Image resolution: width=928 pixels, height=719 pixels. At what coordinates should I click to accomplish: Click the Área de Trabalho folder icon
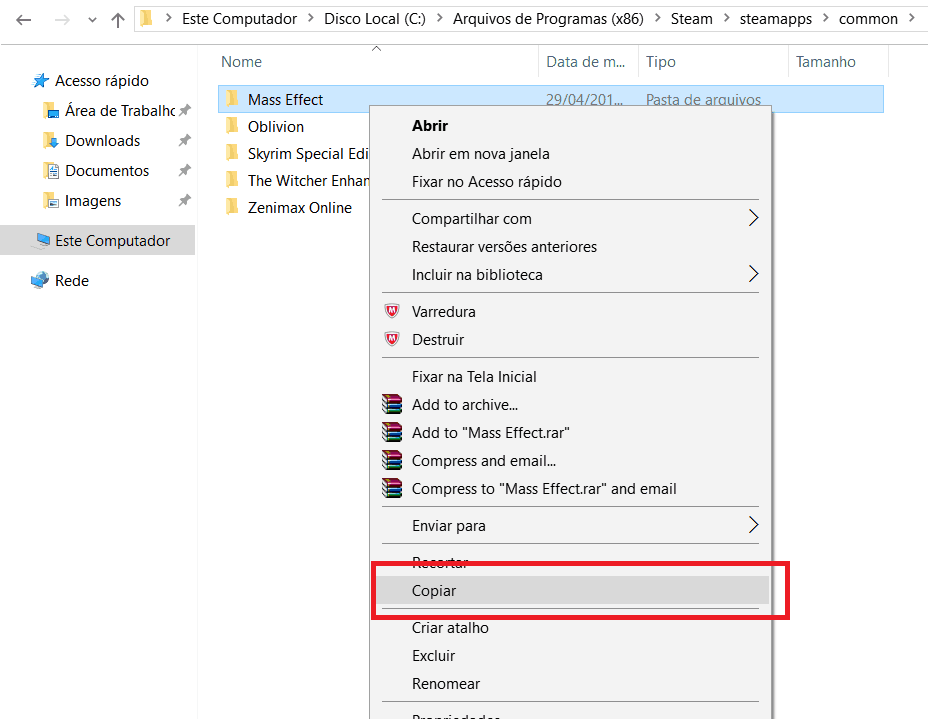click(x=51, y=111)
